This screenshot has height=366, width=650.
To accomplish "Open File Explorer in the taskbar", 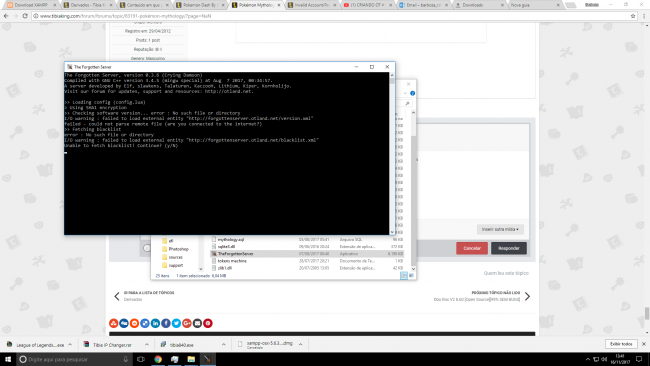I will [191, 359].
